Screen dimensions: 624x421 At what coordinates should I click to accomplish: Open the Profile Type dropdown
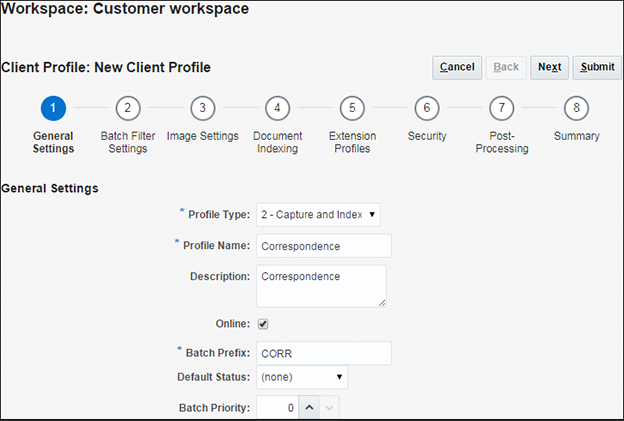click(x=318, y=214)
